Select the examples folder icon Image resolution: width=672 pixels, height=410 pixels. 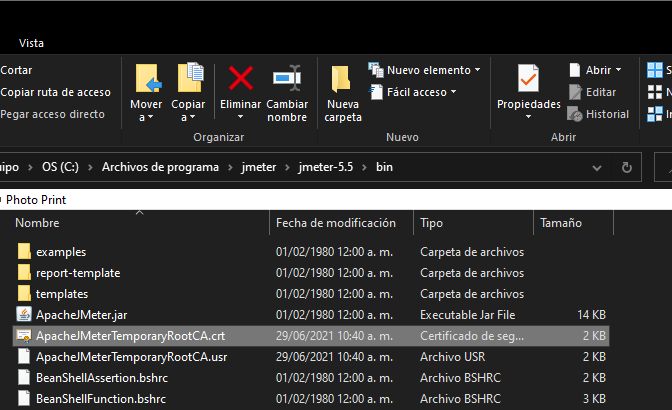[x=24, y=251]
